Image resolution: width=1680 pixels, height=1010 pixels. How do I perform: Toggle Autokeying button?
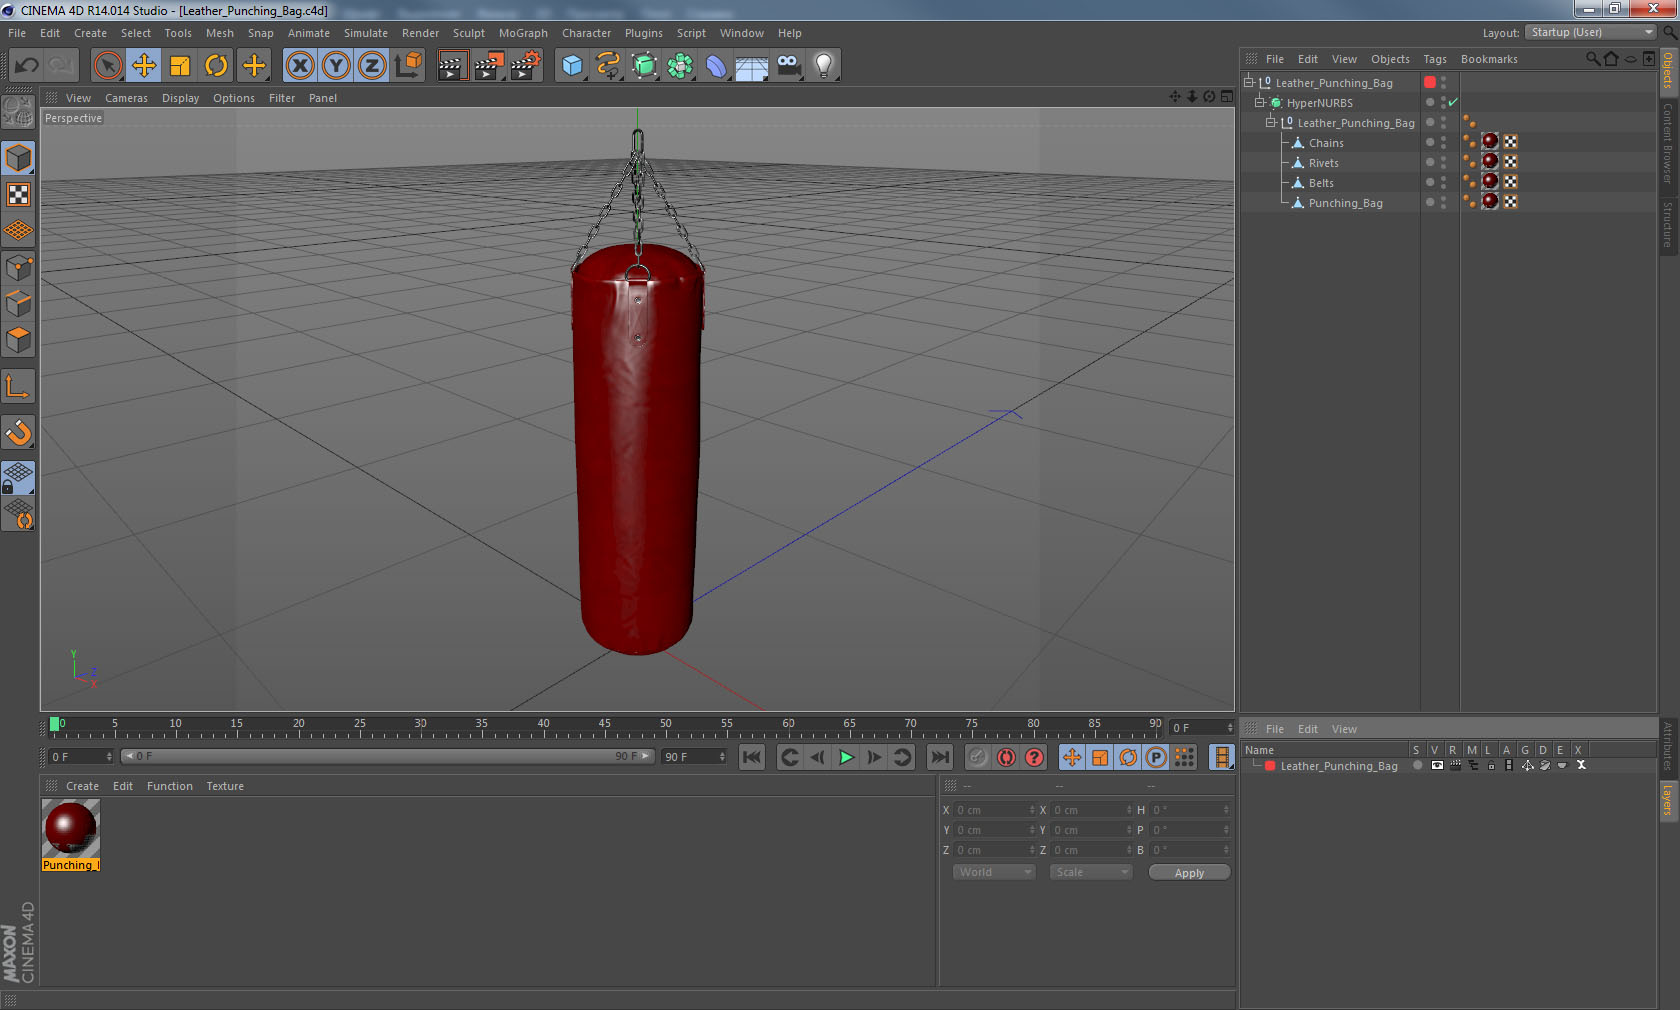[1006, 757]
